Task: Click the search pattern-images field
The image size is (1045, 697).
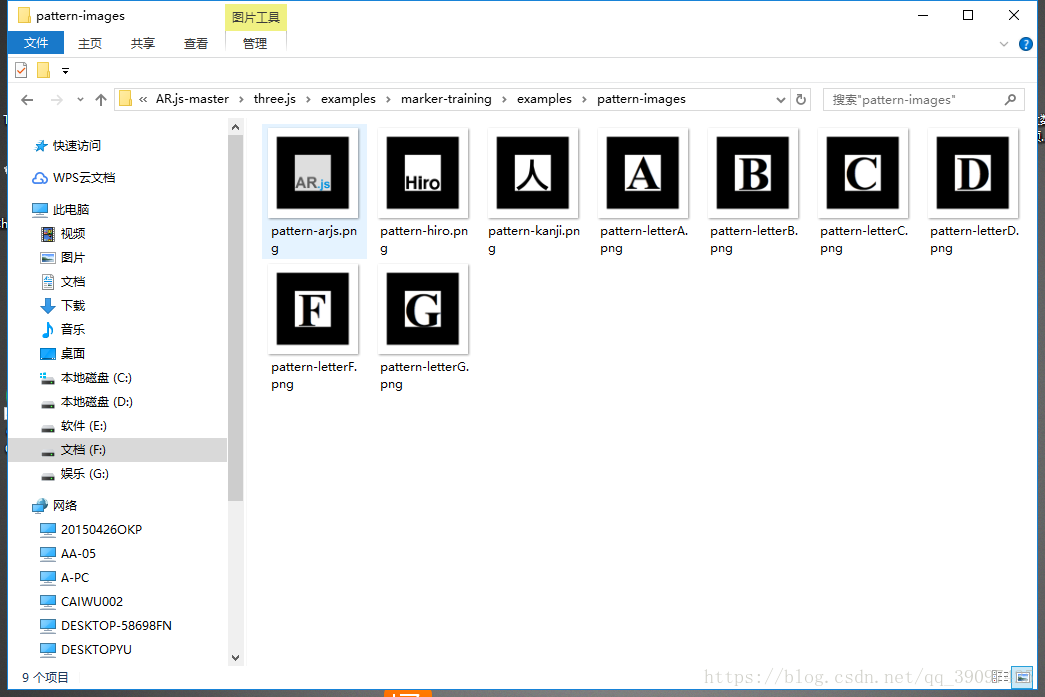Action: (924, 100)
